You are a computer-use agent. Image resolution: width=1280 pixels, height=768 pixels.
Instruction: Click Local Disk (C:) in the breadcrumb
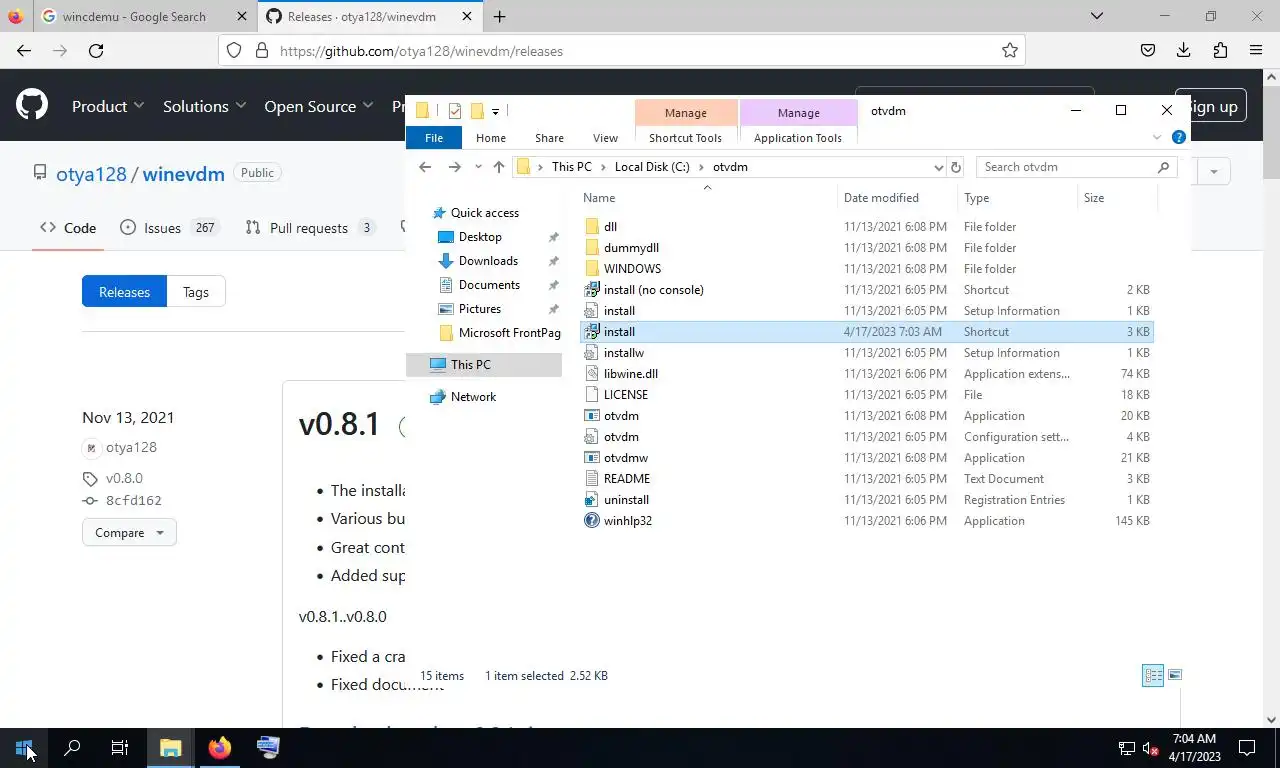[652, 167]
